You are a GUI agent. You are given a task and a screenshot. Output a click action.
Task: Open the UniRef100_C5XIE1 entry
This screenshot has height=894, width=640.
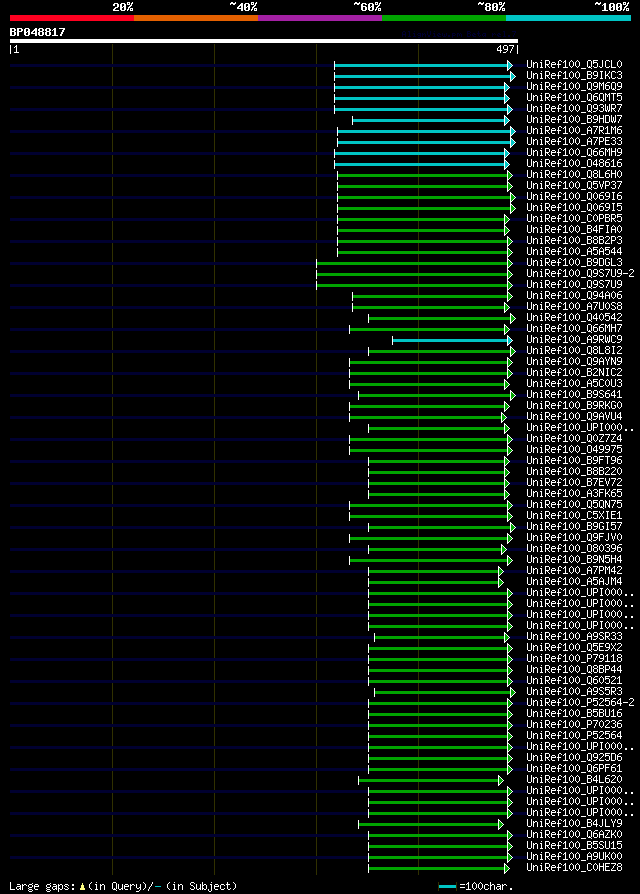click(574, 515)
